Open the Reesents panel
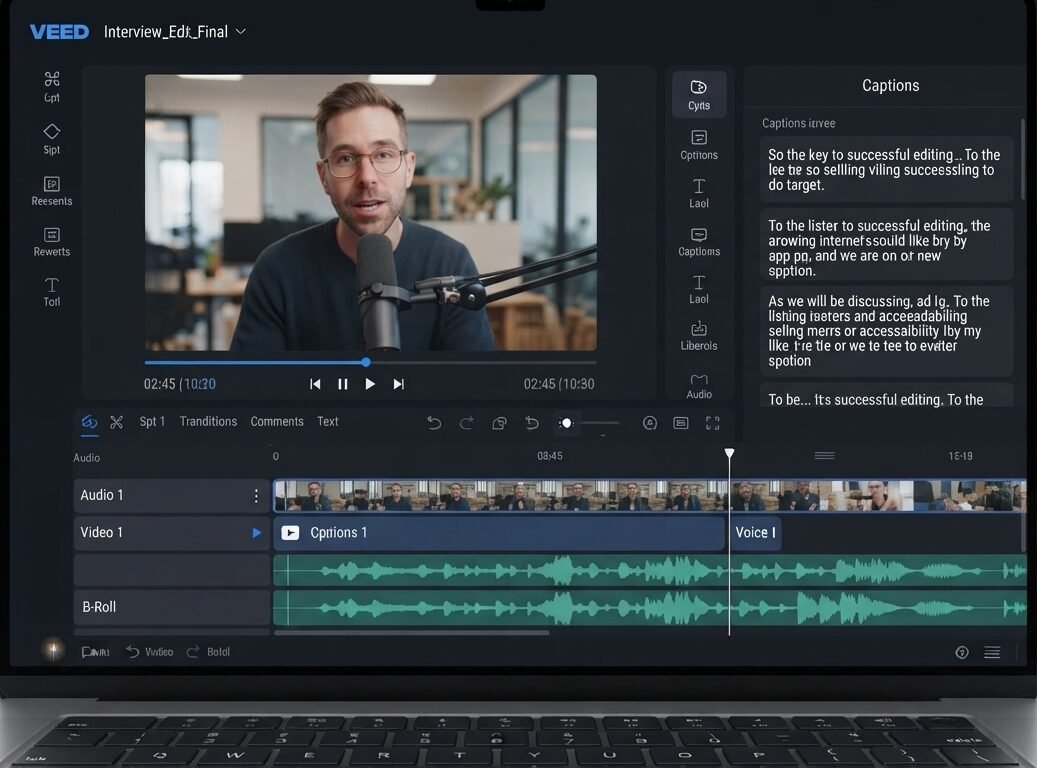 click(x=52, y=191)
